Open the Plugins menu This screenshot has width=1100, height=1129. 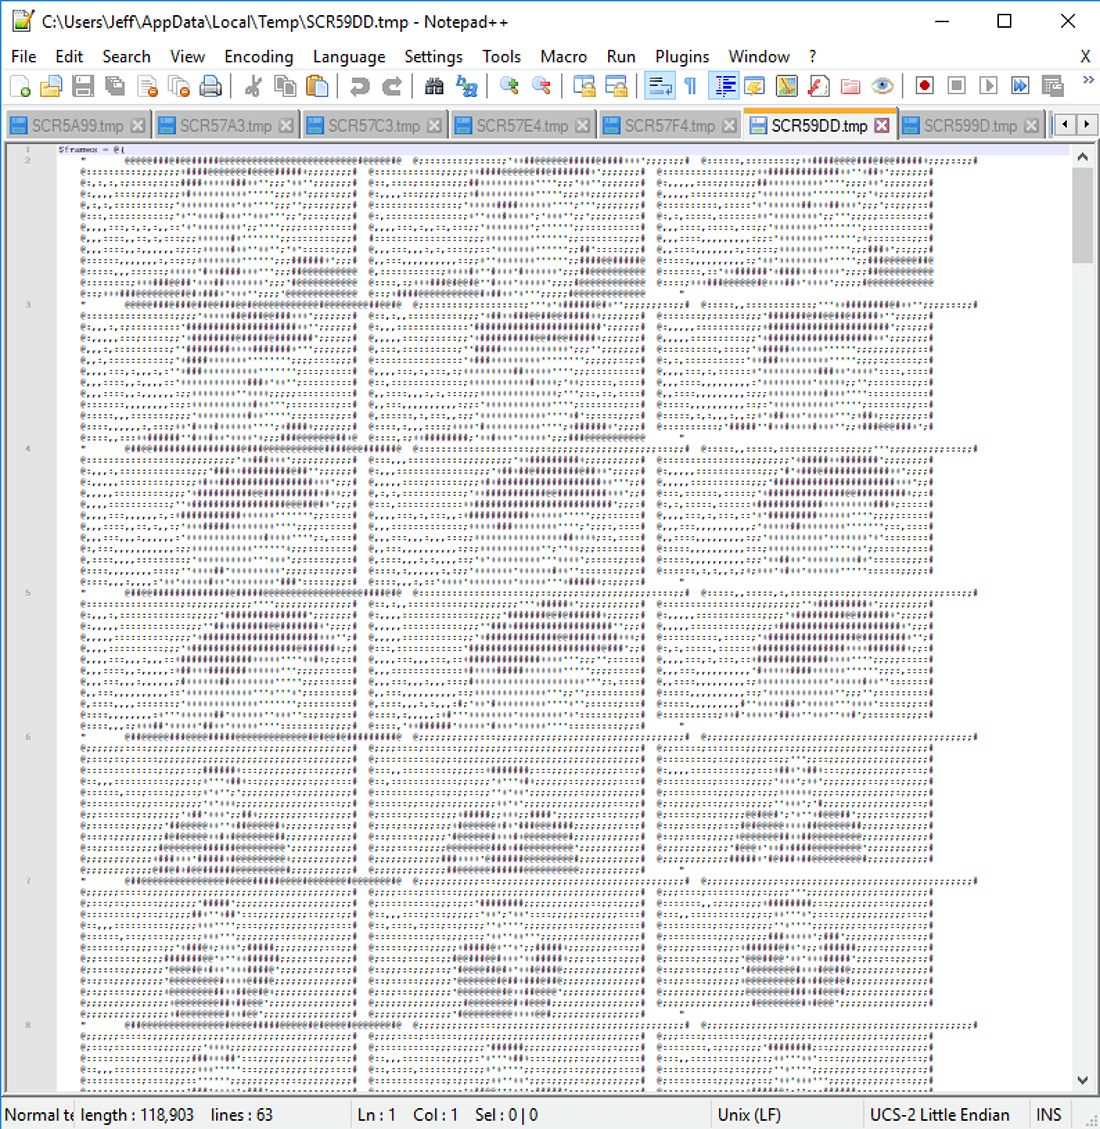coord(682,56)
